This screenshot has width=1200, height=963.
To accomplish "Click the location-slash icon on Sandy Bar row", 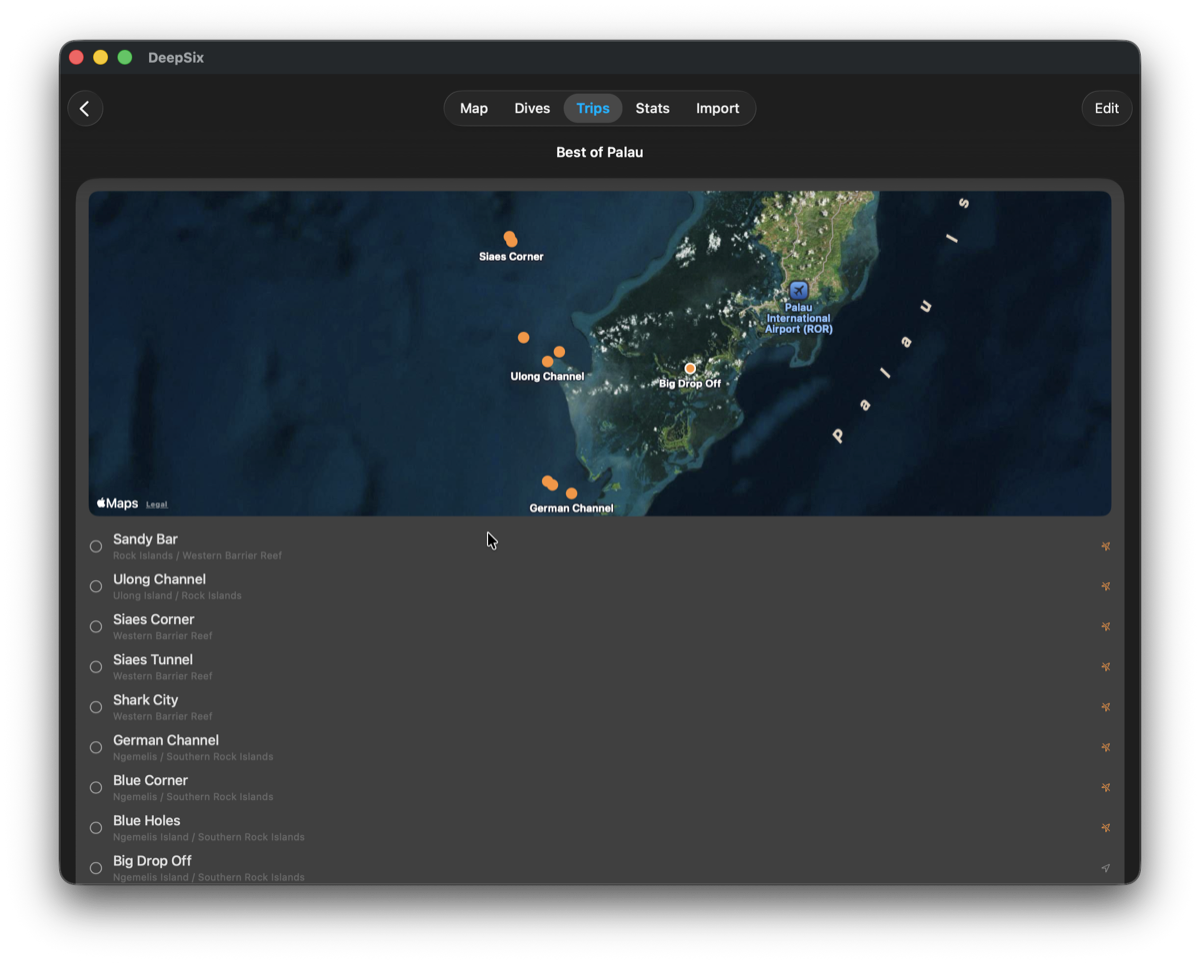I will (1105, 547).
